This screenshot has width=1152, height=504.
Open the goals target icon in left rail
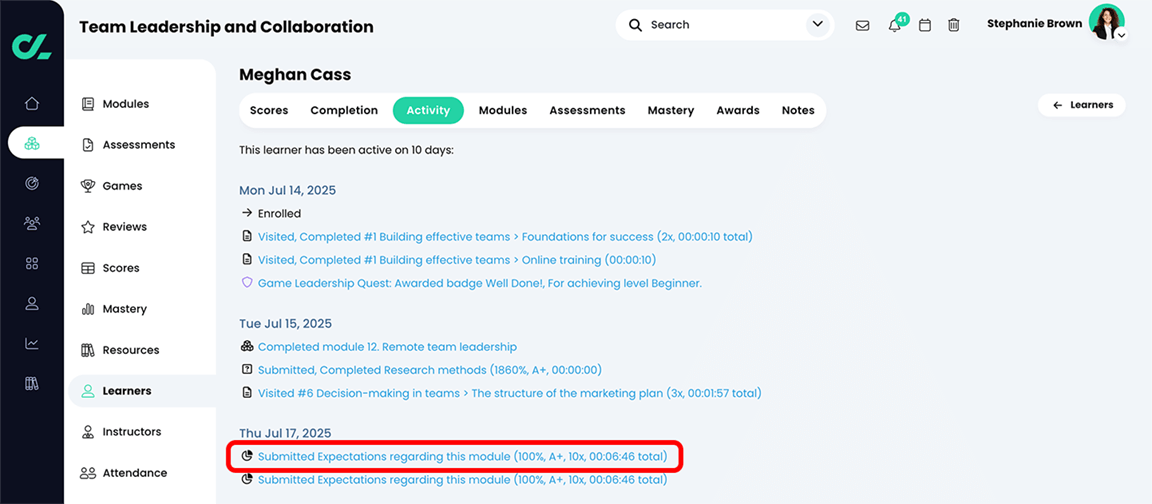[32, 183]
